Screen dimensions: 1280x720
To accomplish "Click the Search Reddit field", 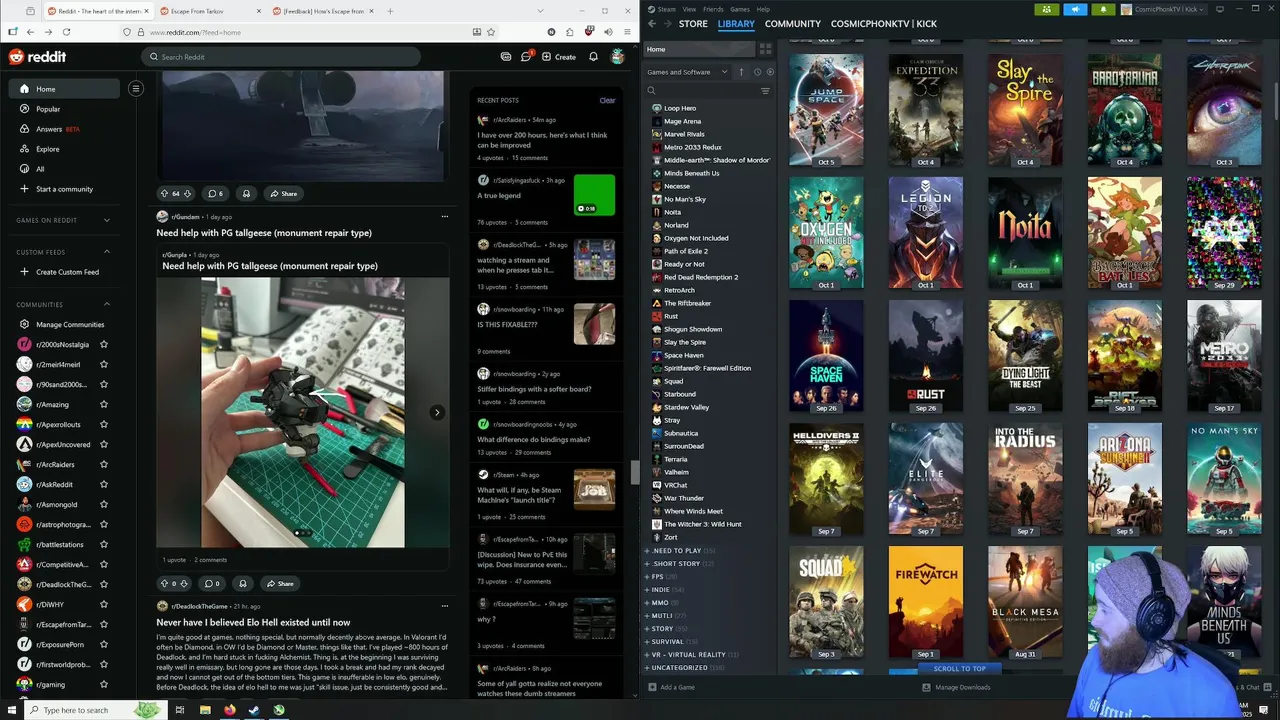I will click(x=281, y=57).
